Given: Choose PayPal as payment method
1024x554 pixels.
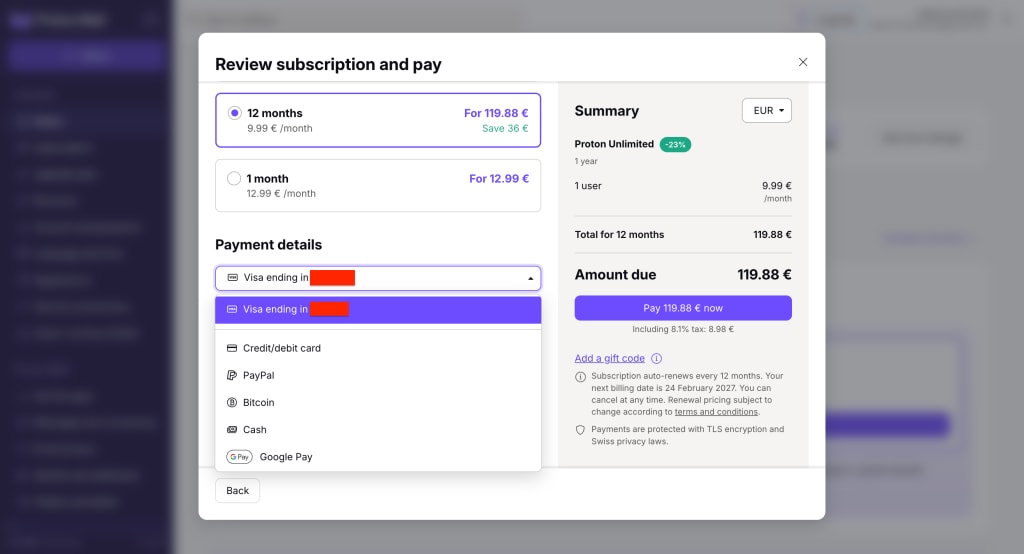Looking at the screenshot, I should [x=378, y=376].
